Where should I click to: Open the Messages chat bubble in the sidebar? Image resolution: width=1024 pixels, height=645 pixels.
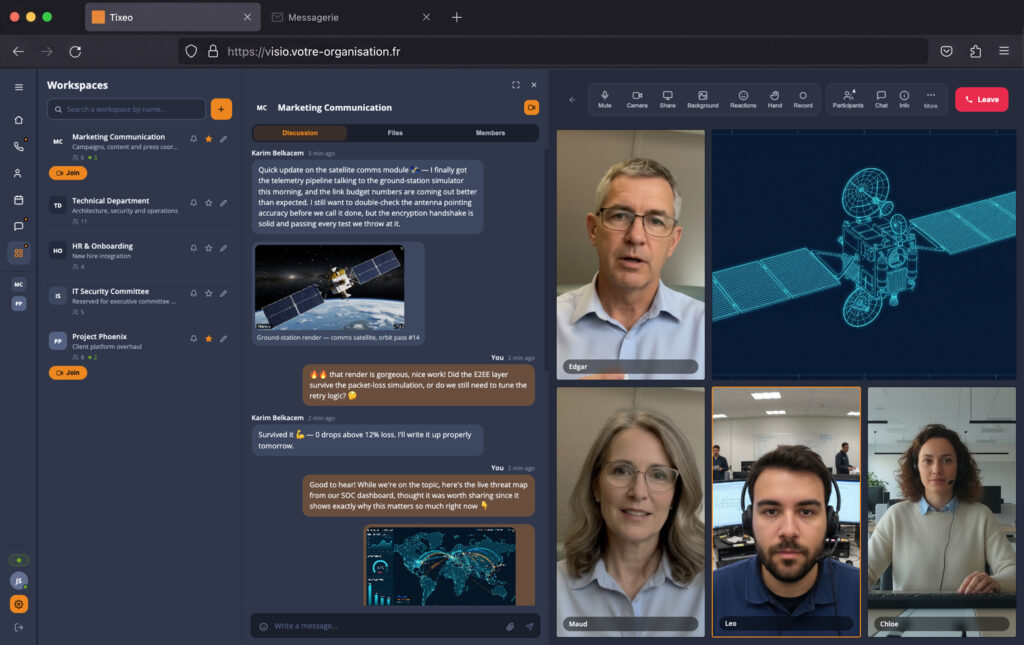click(x=19, y=226)
